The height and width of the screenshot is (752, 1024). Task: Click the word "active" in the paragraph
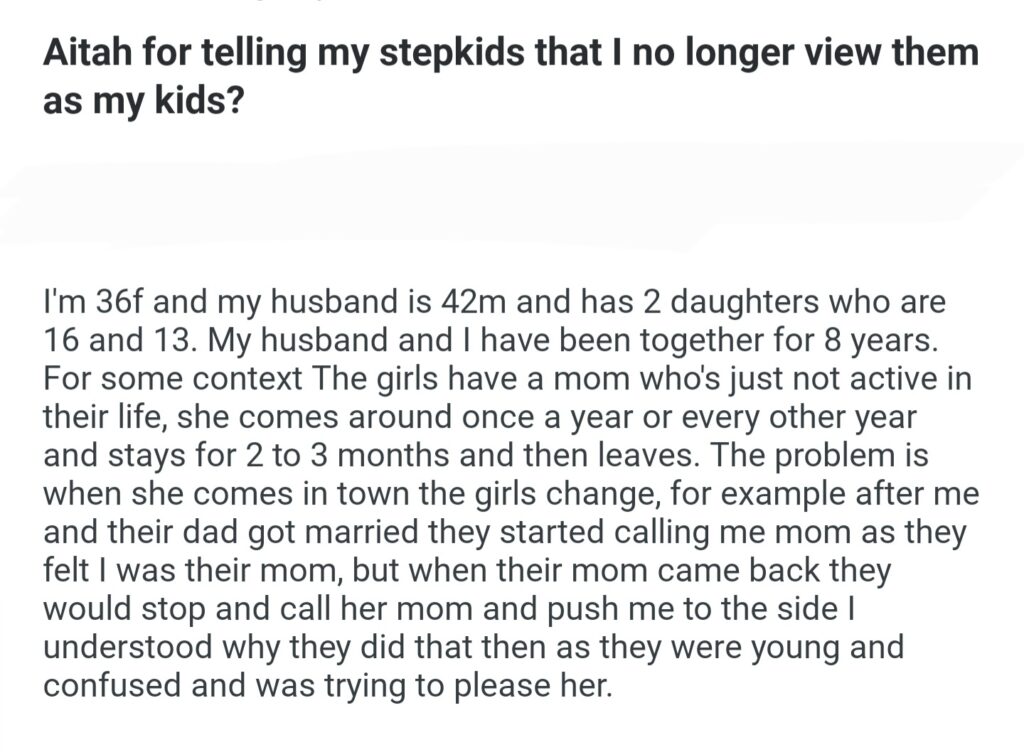pos(863,379)
